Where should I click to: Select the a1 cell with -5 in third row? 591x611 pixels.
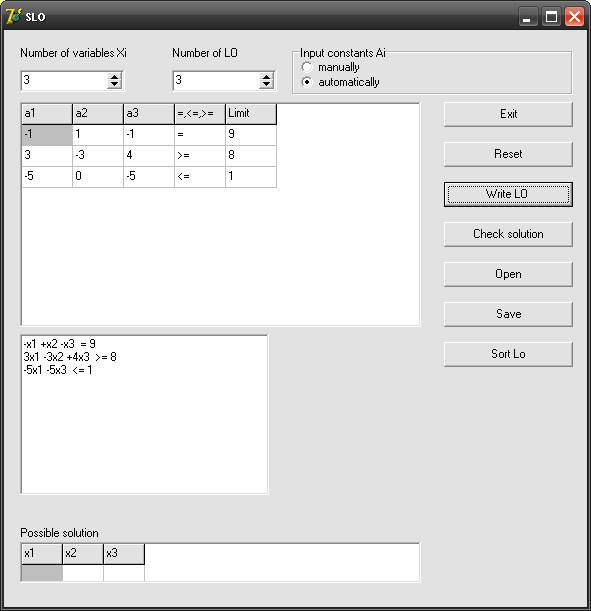click(47, 177)
